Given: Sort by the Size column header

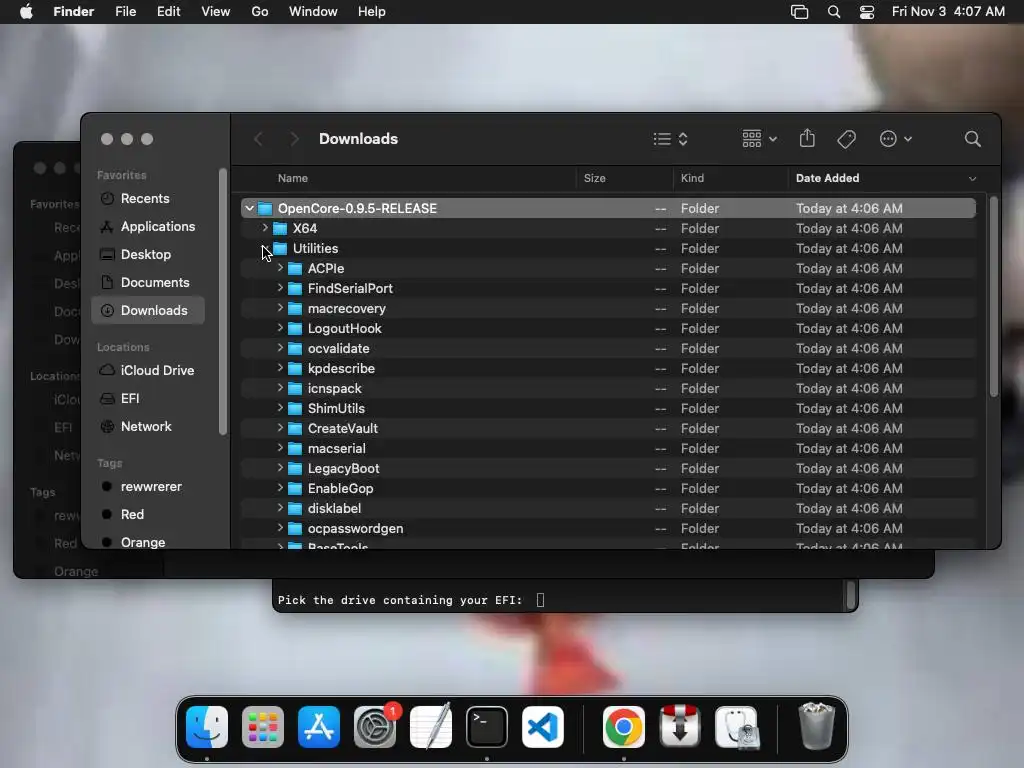Looking at the screenshot, I should pos(595,178).
